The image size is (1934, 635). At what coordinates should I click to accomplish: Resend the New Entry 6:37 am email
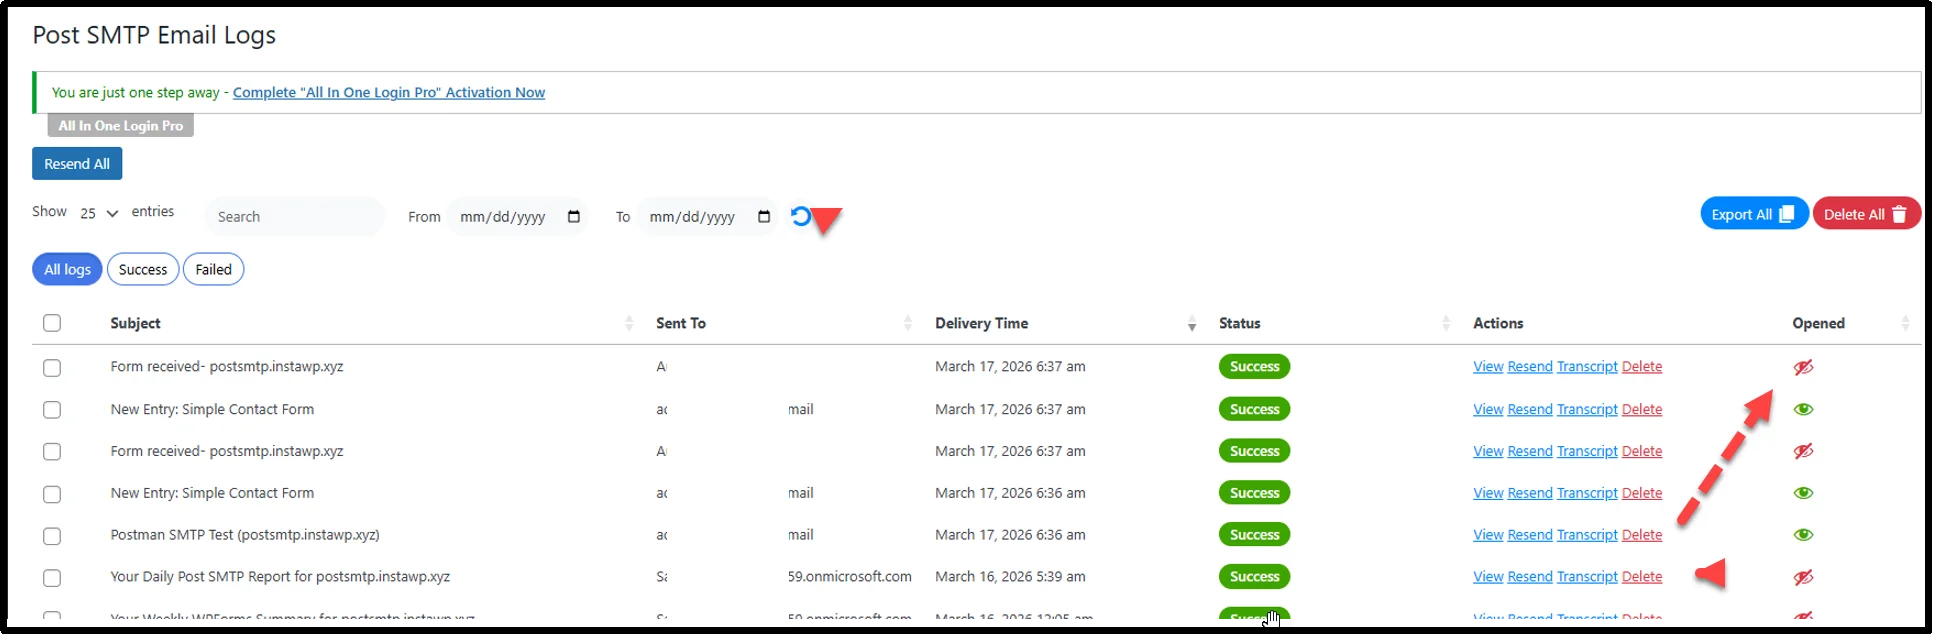point(1530,409)
